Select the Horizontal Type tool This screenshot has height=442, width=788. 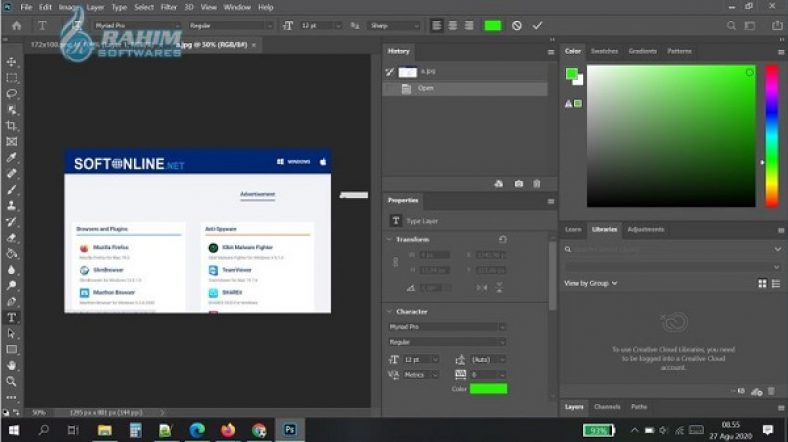[12, 317]
